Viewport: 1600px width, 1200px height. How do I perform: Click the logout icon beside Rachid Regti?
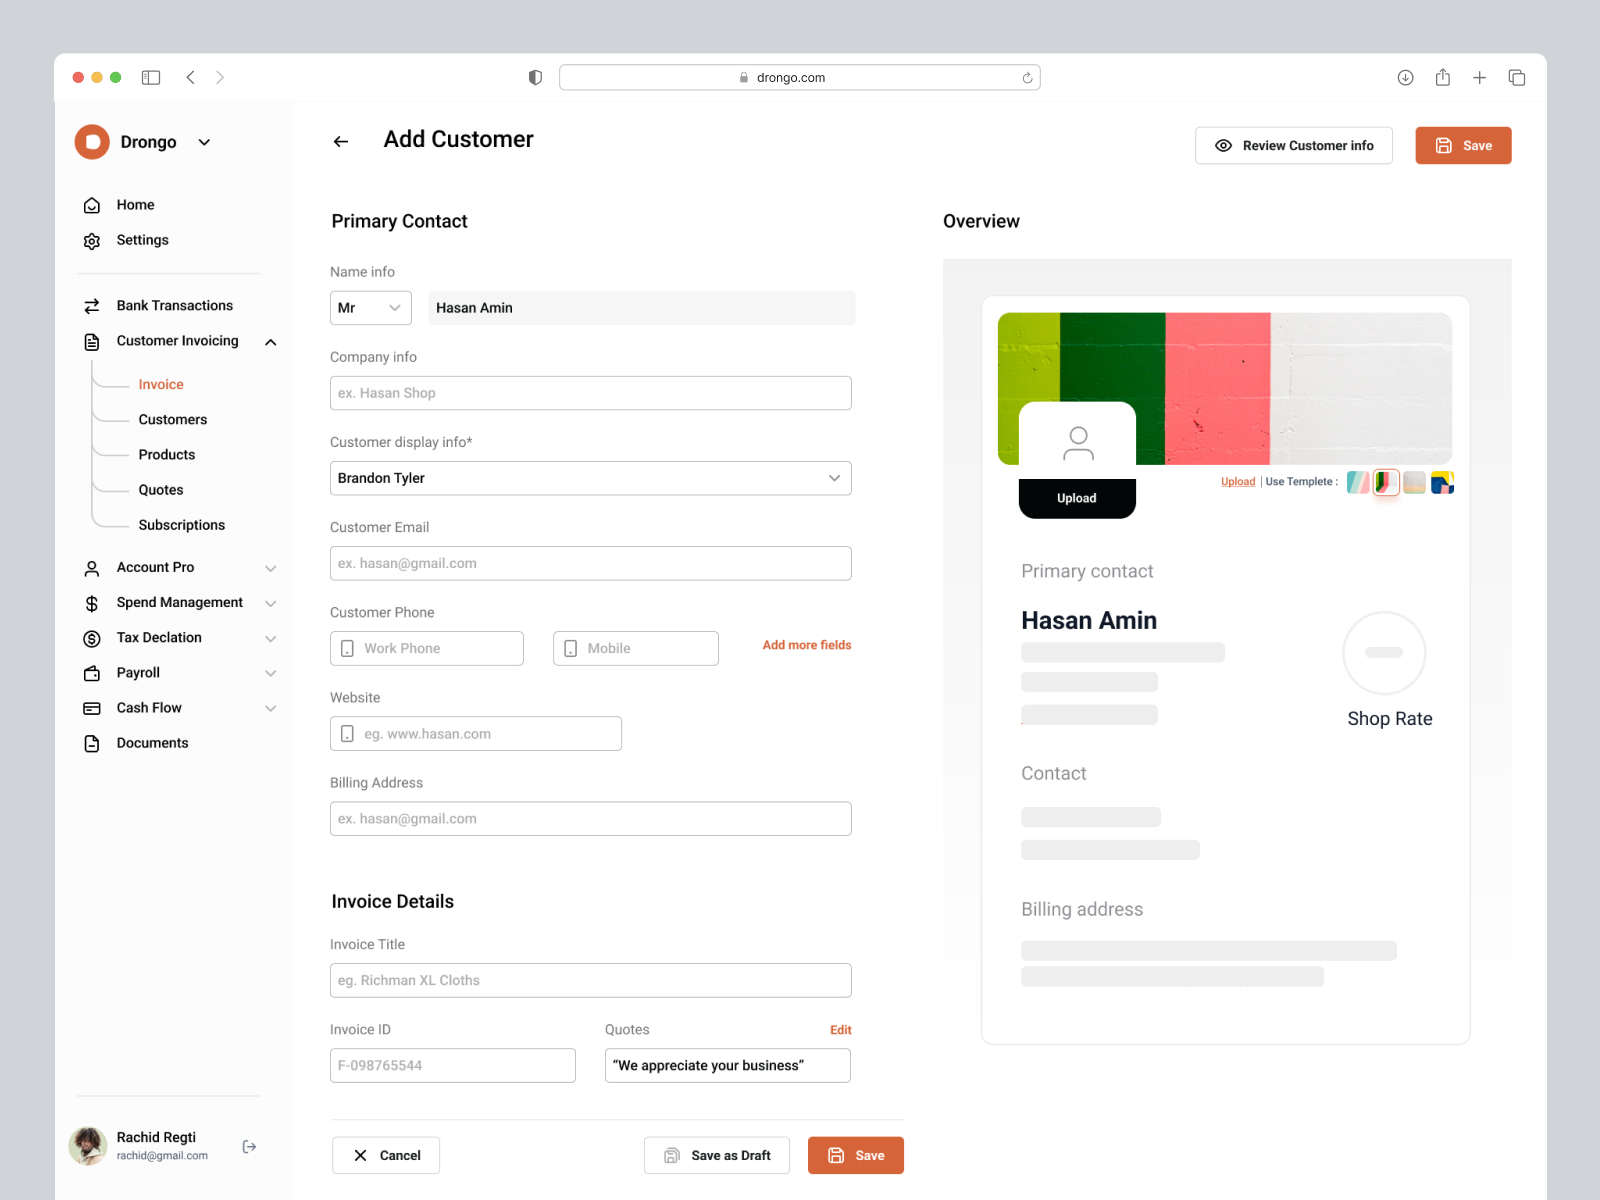[248, 1146]
